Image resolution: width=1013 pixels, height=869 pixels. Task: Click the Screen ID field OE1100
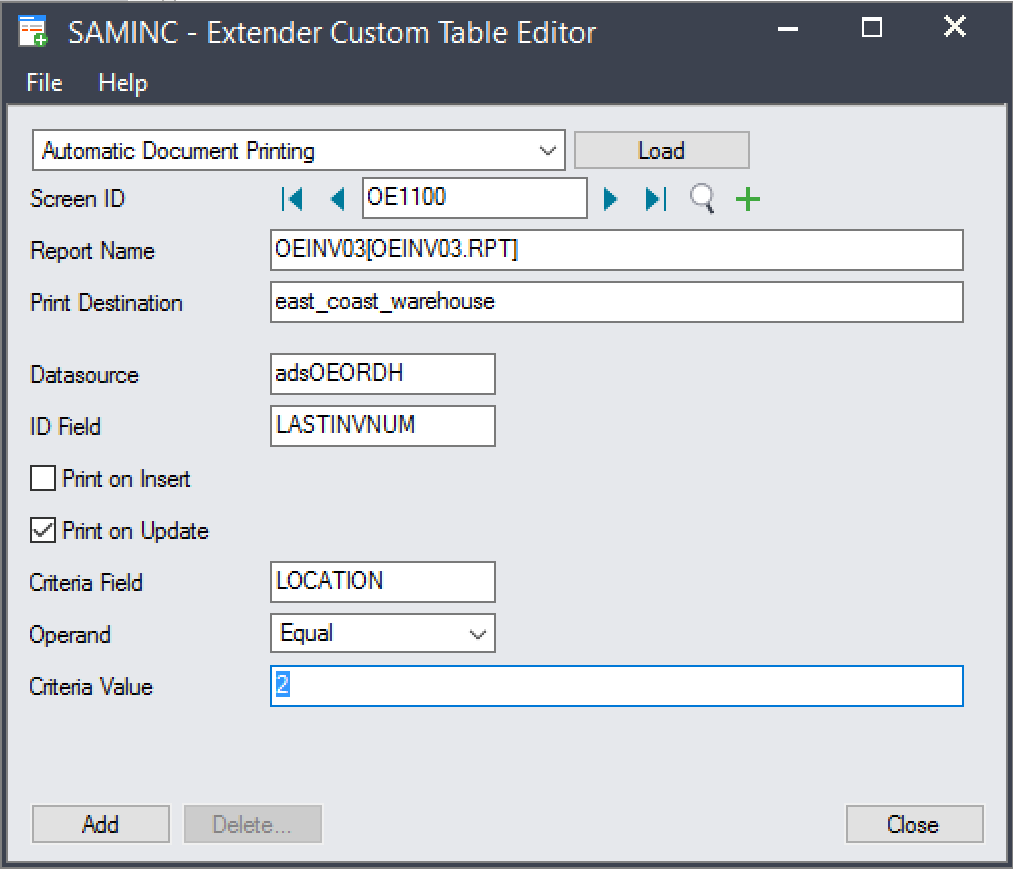[475, 198]
